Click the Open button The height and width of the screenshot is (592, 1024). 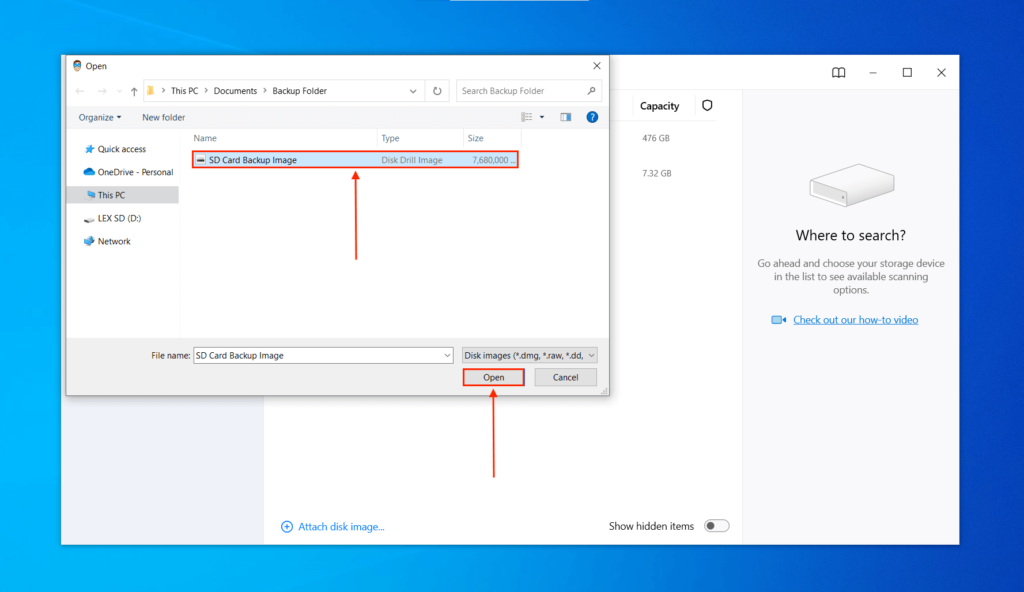pyautogui.click(x=493, y=377)
